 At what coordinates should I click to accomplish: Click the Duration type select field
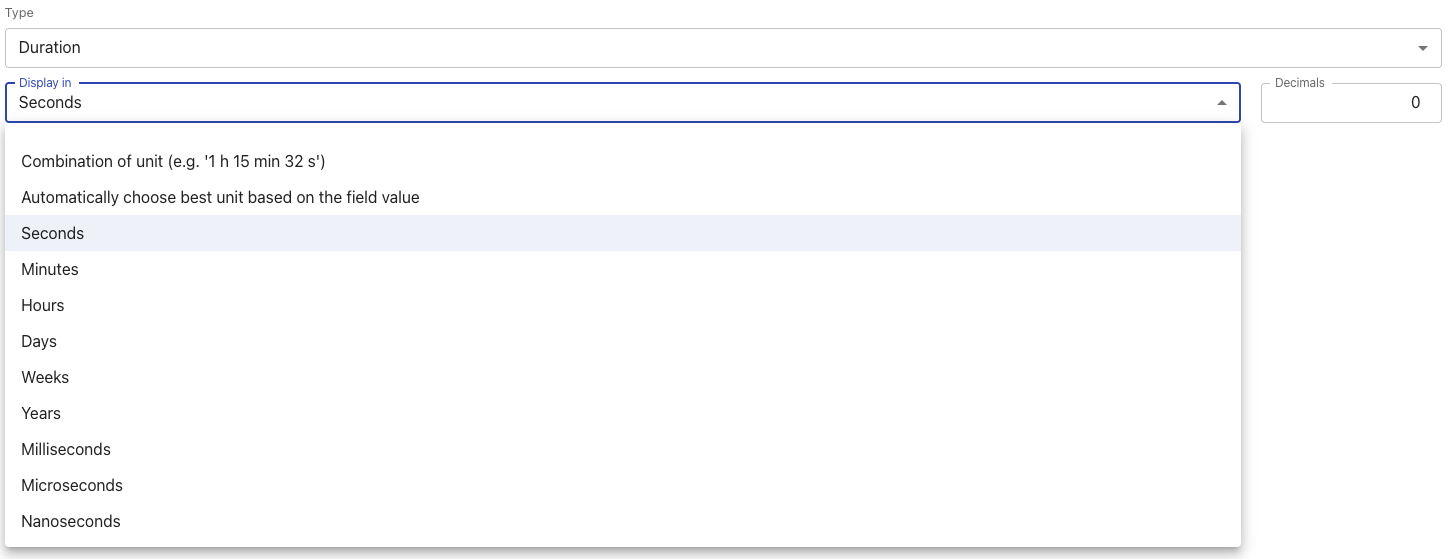pyautogui.click(x=700, y=48)
